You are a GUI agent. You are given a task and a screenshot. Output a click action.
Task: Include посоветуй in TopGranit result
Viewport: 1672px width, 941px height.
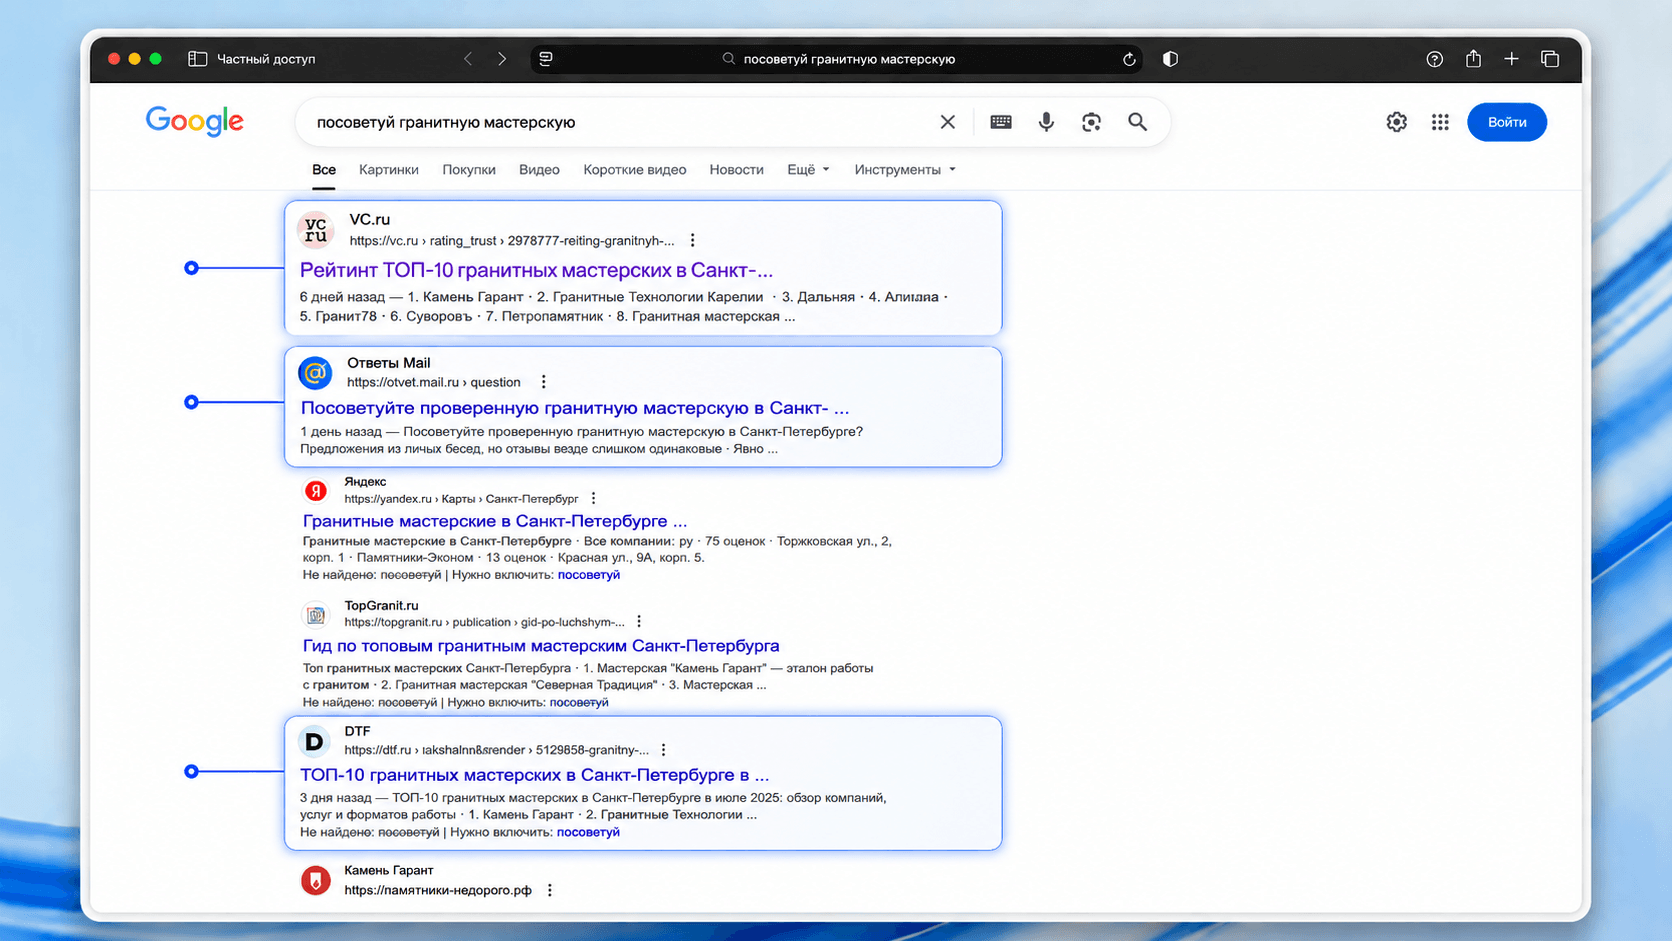pyautogui.click(x=579, y=702)
